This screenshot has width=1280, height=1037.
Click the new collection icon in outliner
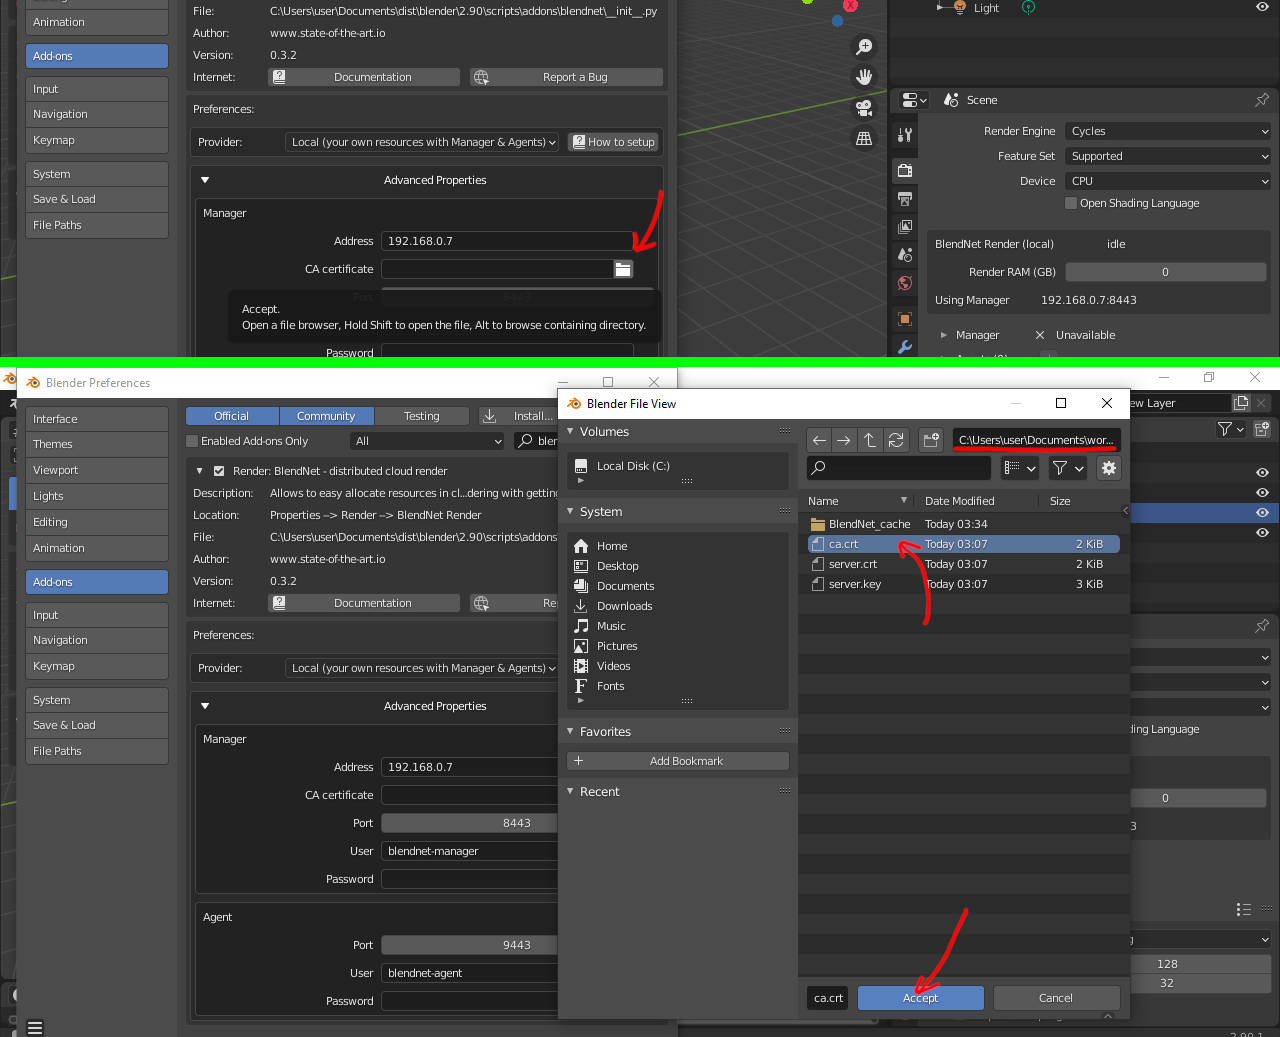[x=1262, y=429]
